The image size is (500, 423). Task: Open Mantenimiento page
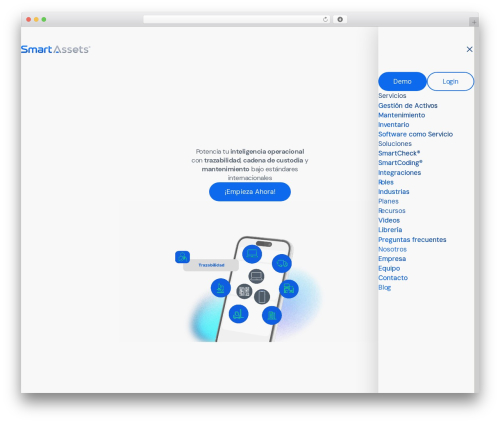pyautogui.click(x=402, y=115)
